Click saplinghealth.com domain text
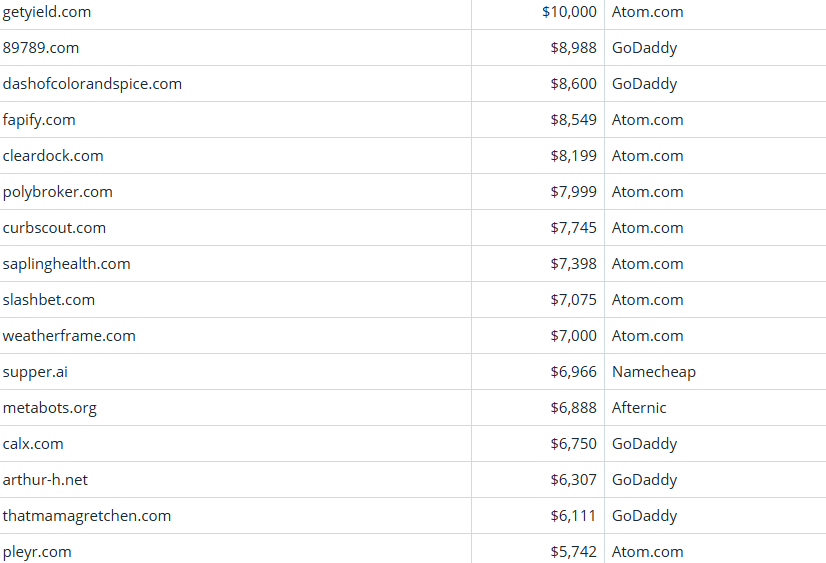The width and height of the screenshot is (826, 563). [x=66, y=264]
